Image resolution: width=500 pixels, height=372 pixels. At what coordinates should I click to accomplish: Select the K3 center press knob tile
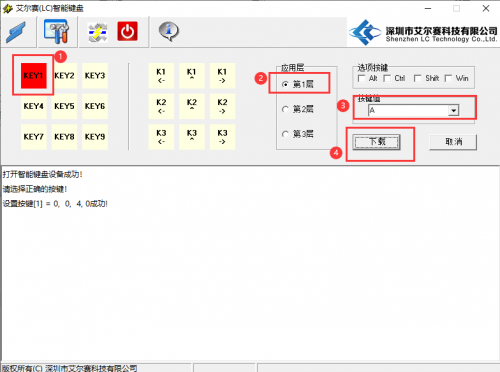point(192,137)
